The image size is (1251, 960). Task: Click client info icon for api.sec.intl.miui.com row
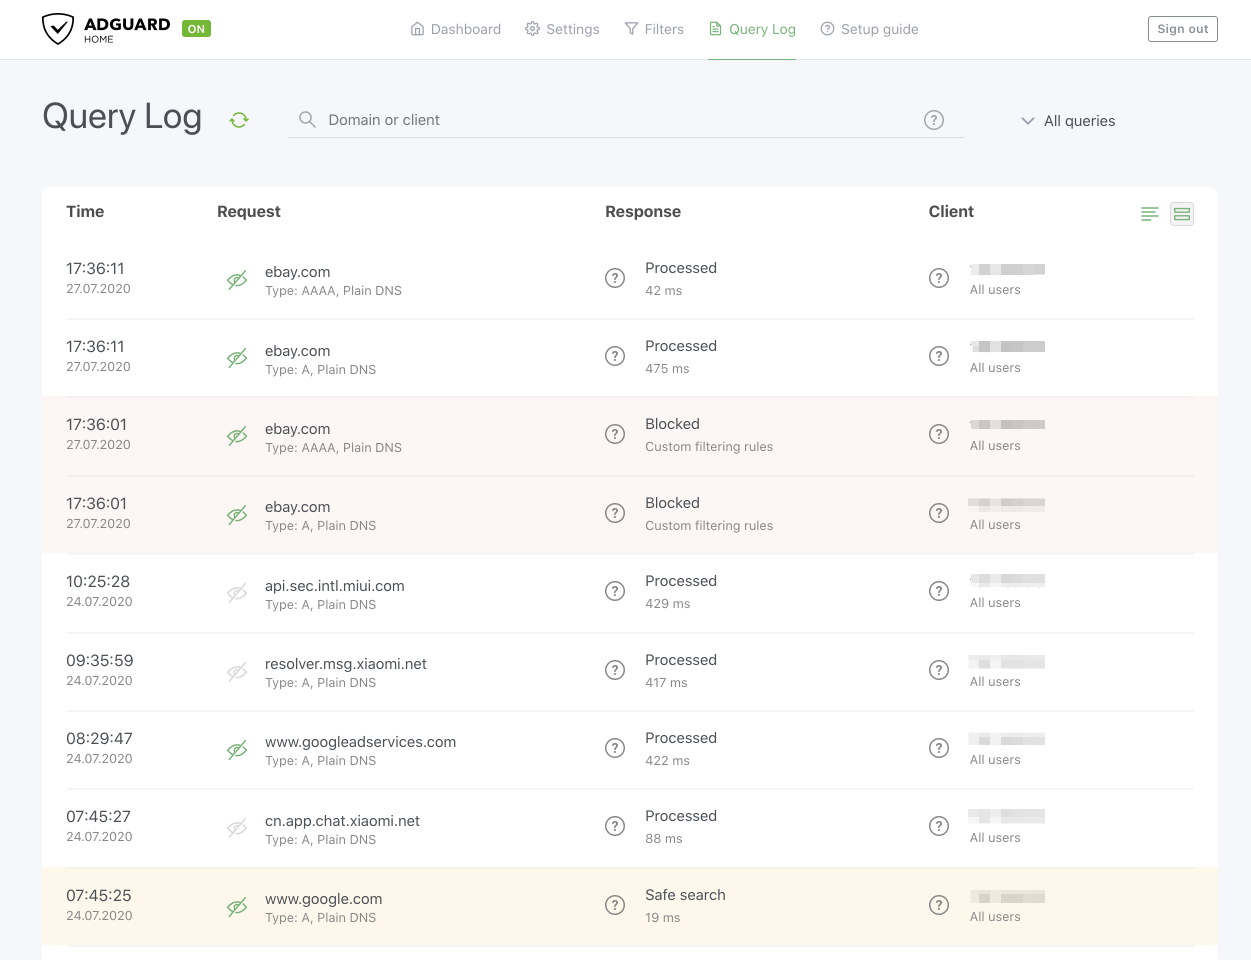pyautogui.click(x=938, y=591)
